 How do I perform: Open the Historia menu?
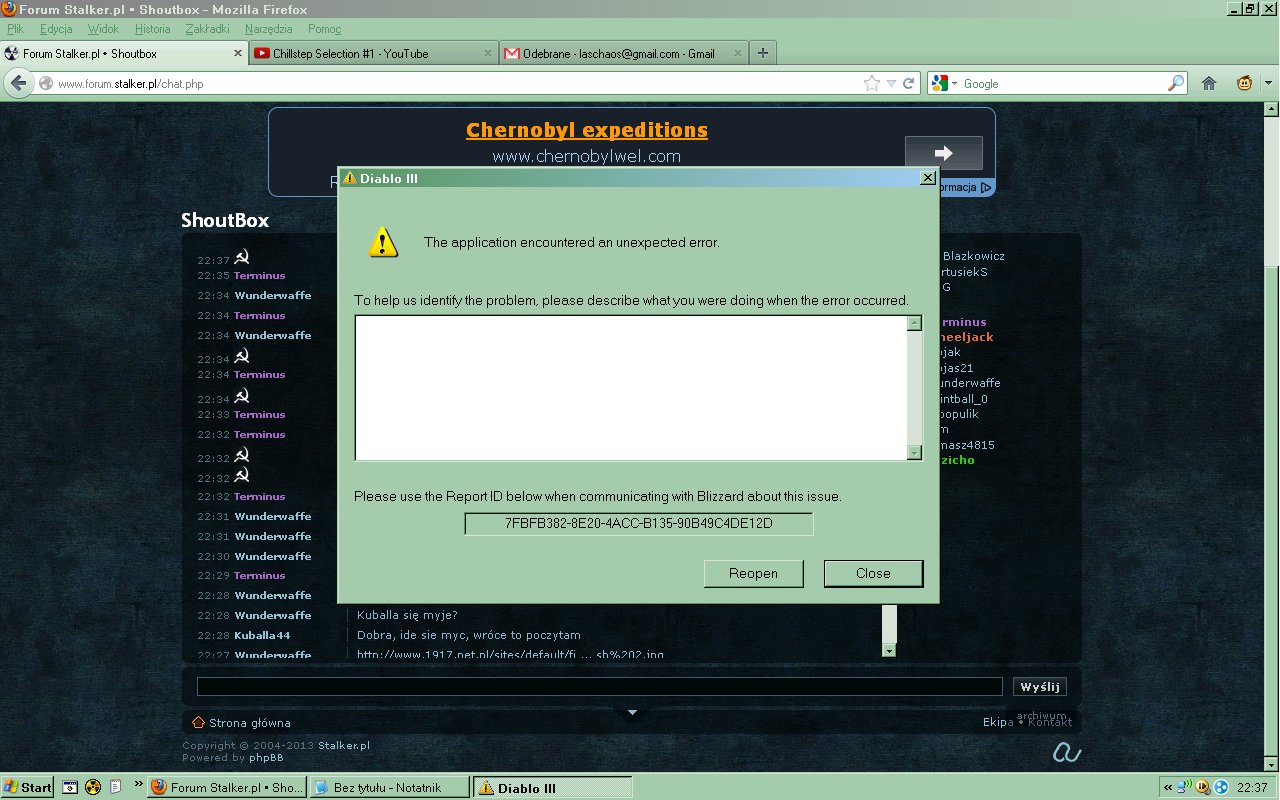(x=152, y=29)
